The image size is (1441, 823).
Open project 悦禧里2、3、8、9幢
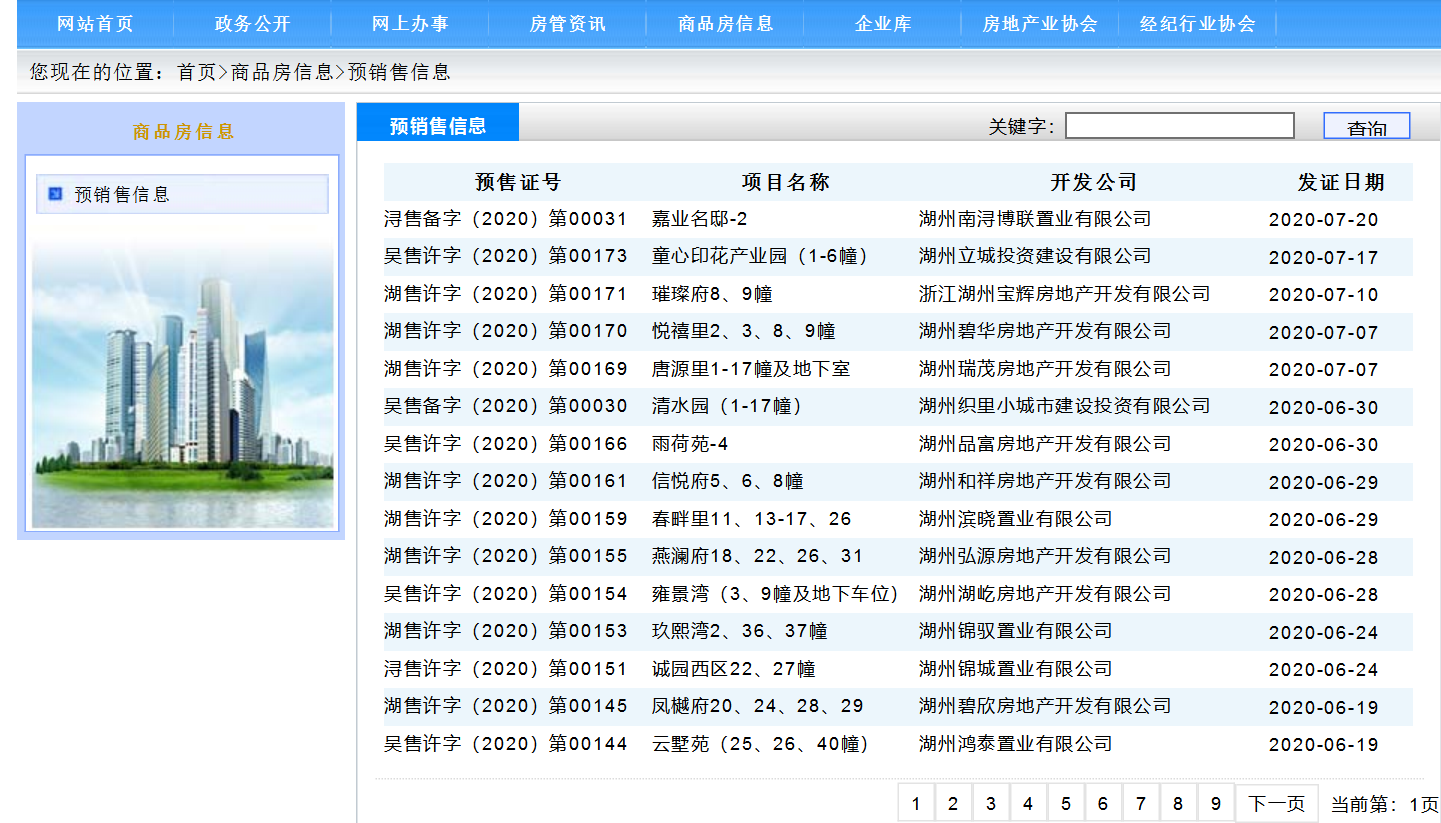point(744,331)
